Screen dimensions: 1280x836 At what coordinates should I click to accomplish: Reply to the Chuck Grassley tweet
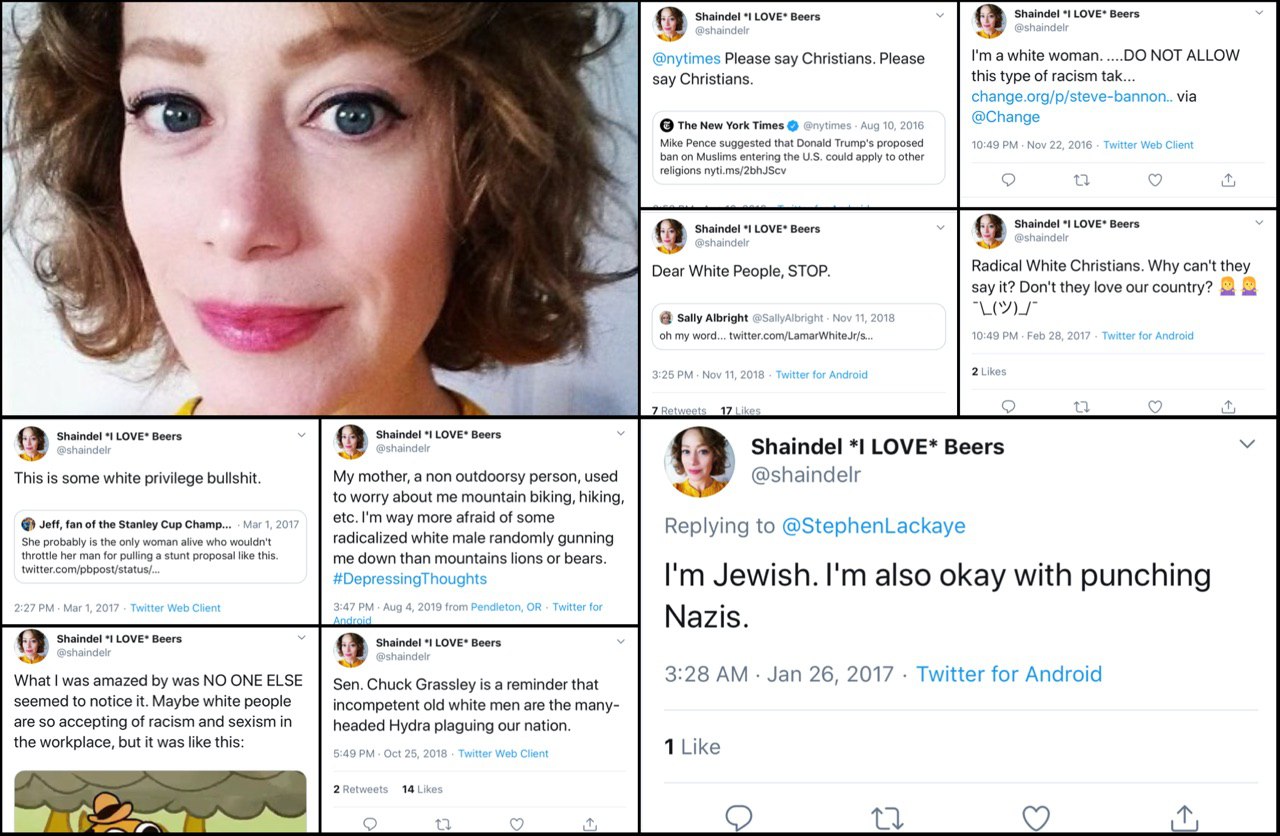pyautogui.click(x=370, y=824)
